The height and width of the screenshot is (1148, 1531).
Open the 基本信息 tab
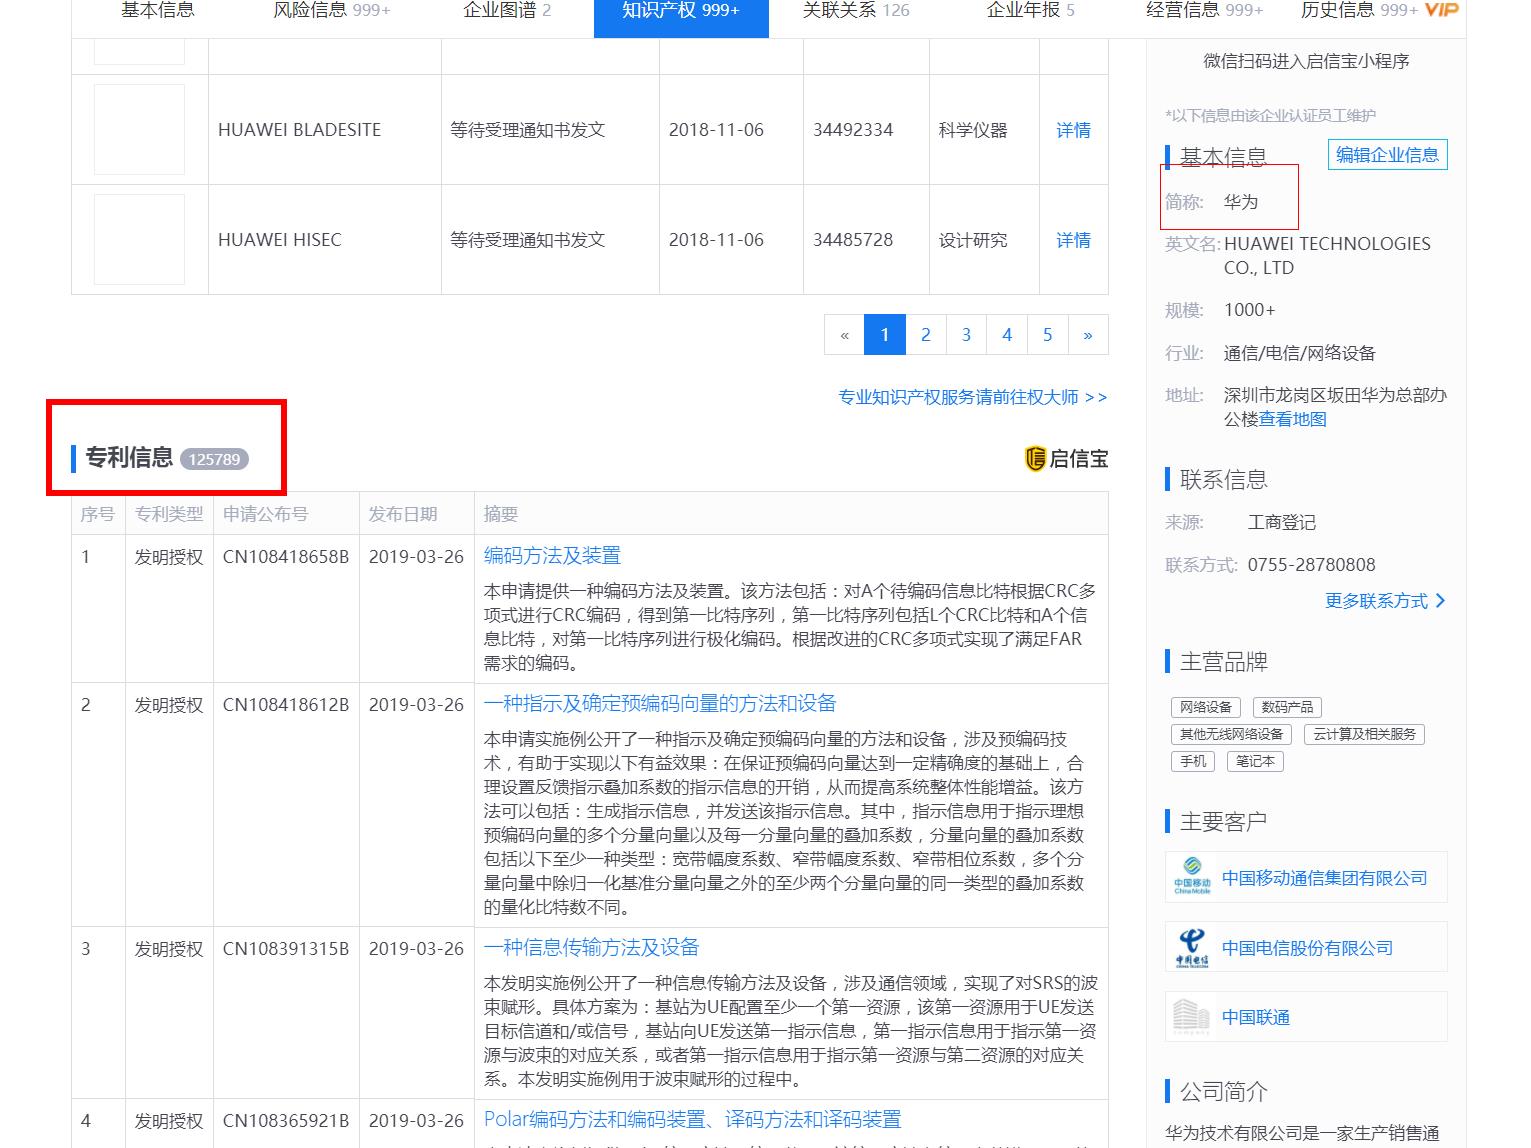point(158,10)
